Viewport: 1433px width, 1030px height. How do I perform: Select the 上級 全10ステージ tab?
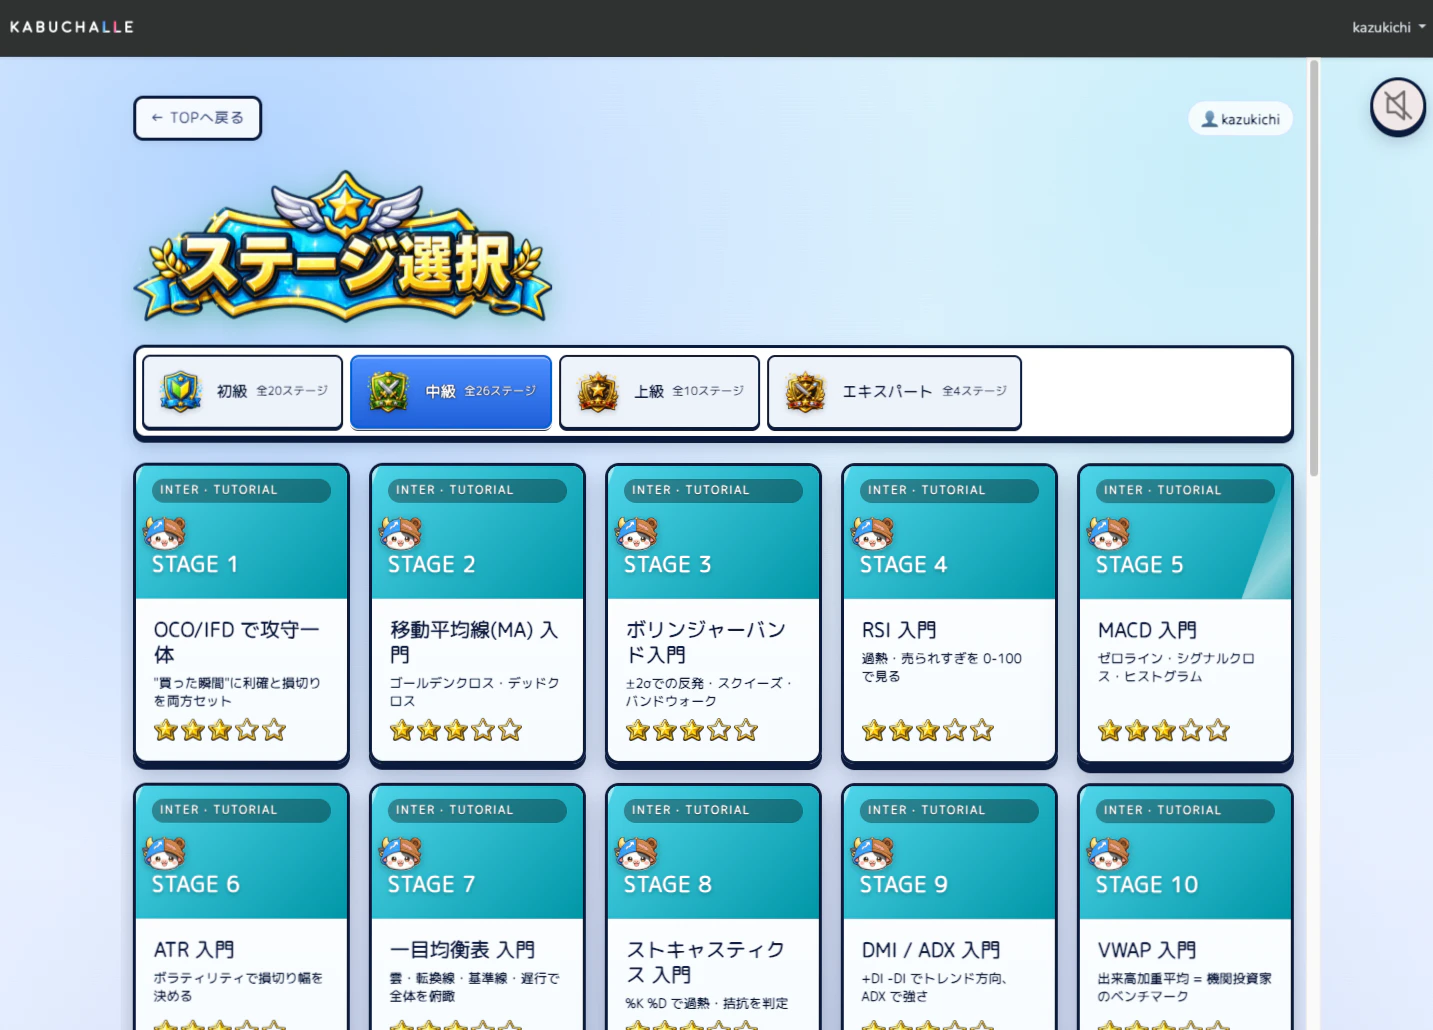click(659, 392)
